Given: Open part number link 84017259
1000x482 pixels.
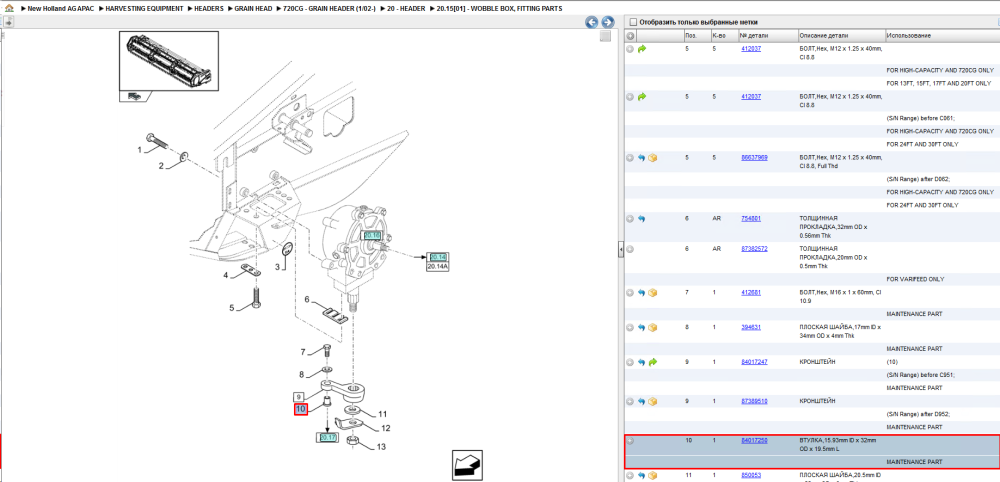Looking at the screenshot, I should pos(754,441).
